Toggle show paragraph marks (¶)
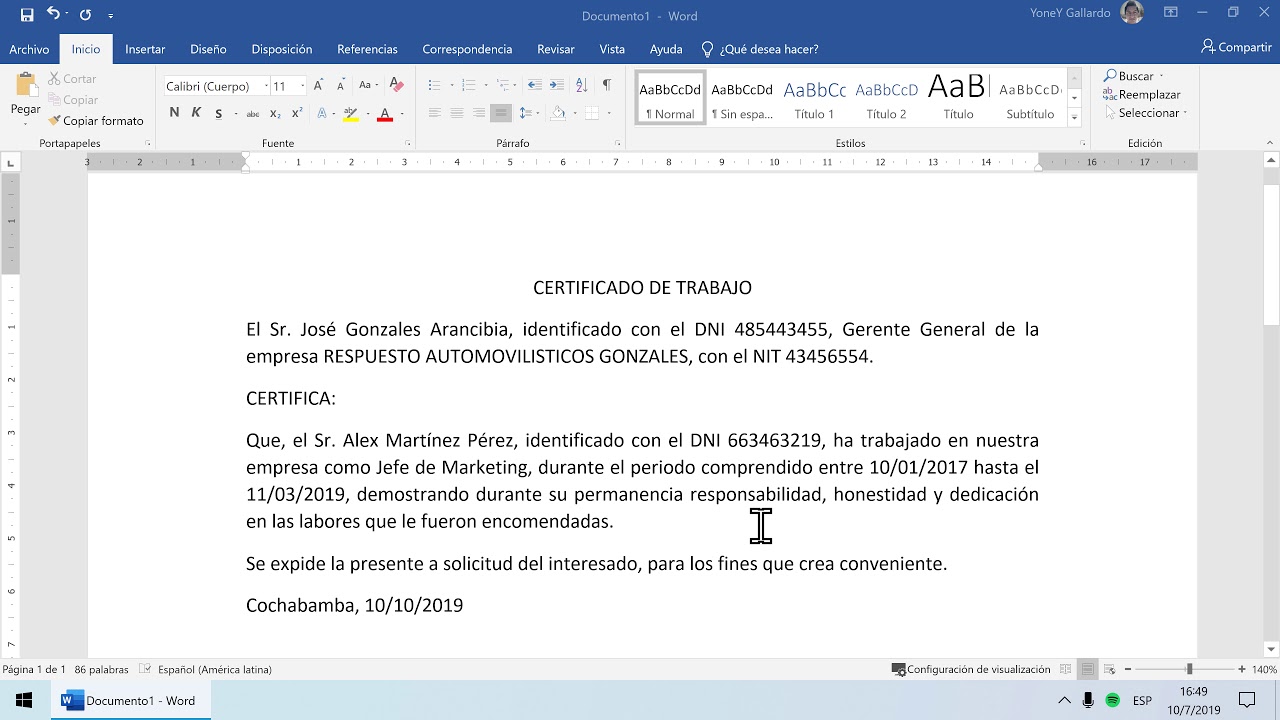This screenshot has height=720, width=1280. click(x=606, y=86)
